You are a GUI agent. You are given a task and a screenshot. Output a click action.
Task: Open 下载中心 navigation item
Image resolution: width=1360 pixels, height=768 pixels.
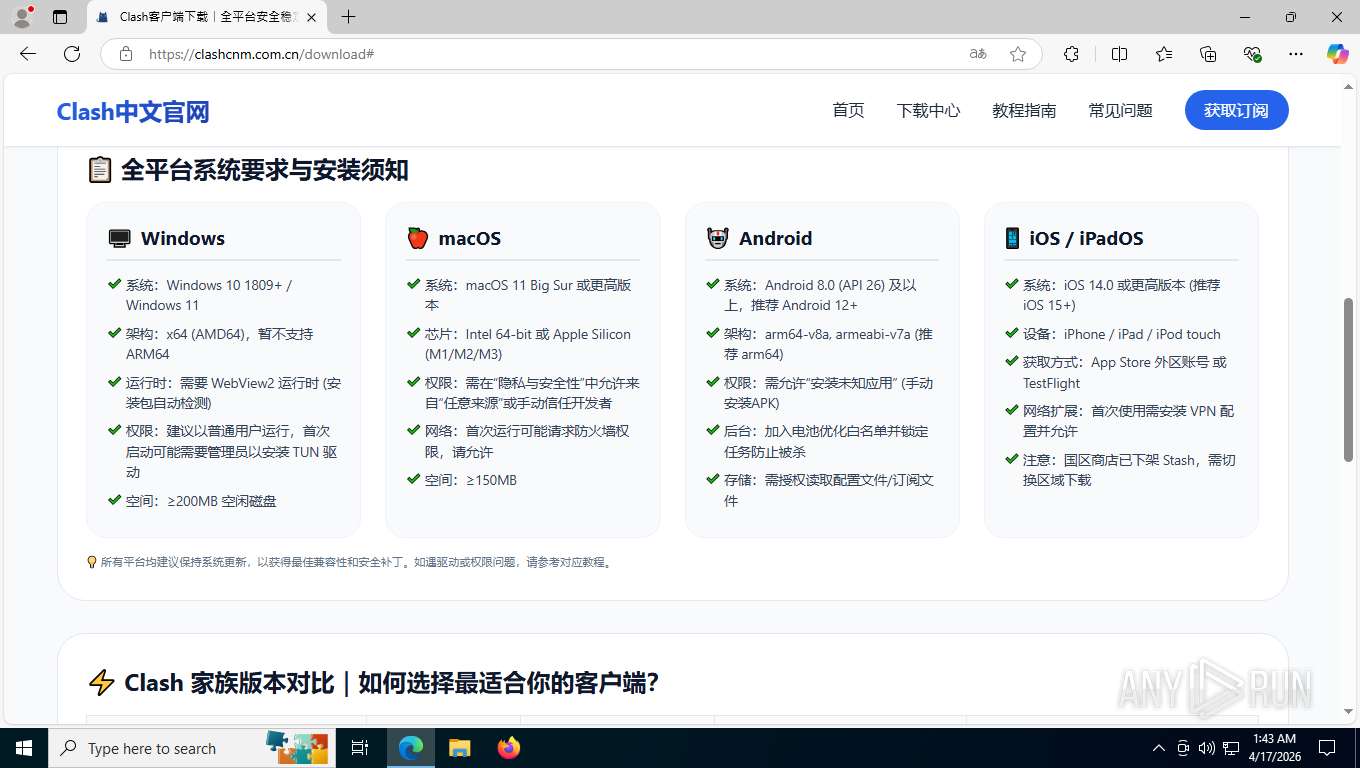pyautogui.click(x=928, y=111)
